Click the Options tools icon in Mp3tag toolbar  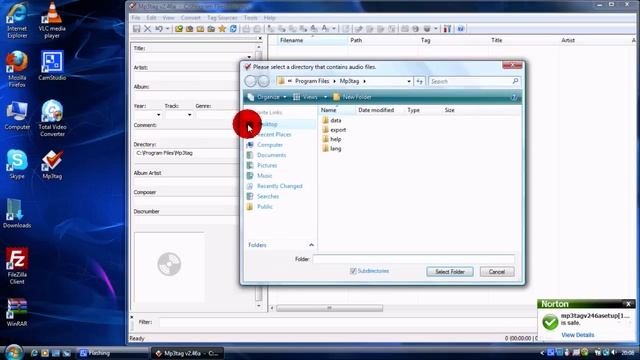(447, 29)
